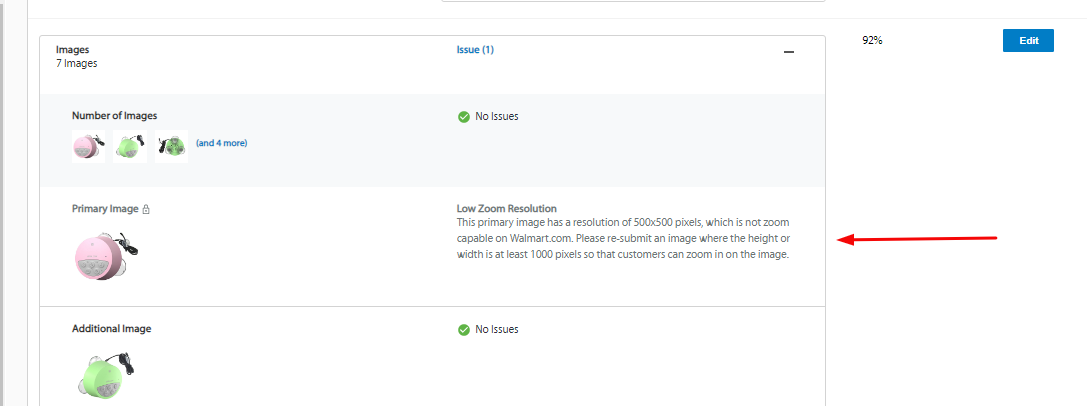This screenshot has width=1087, height=406.
Task: Click the 92% score value
Action: [x=872, y=41]
